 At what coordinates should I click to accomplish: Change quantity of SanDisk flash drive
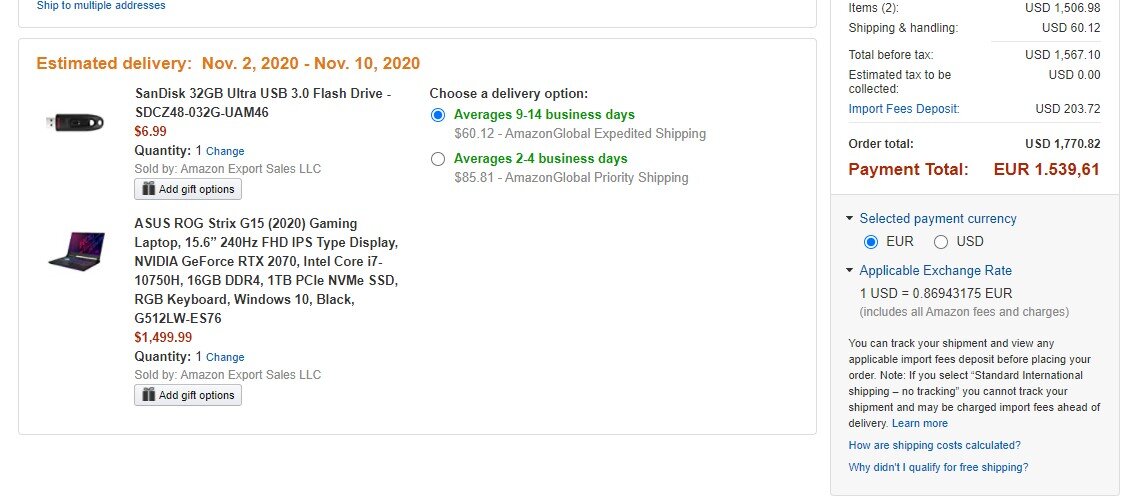pyautogui.click(x=225, y=151)
